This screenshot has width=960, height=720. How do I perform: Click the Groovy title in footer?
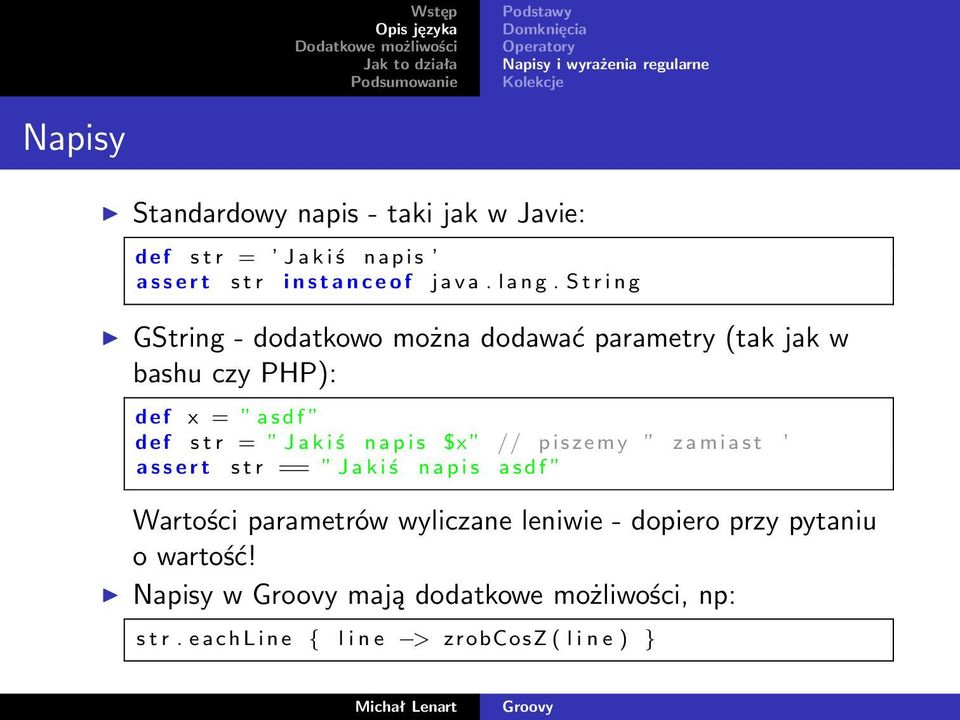point(528,707)
